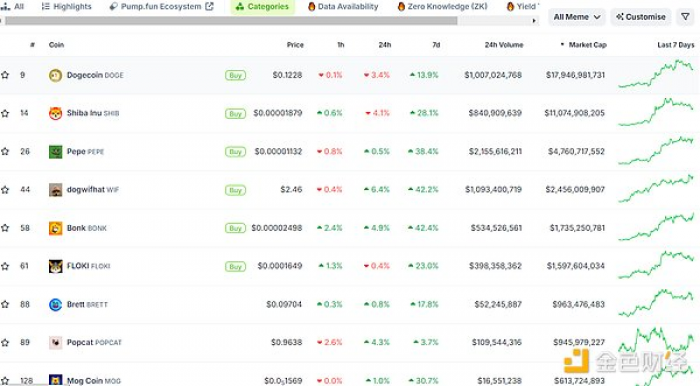Screen dimensions: 700x386
Task: Buy dogwifhat using its Buy button
Action: click(235, 190)
